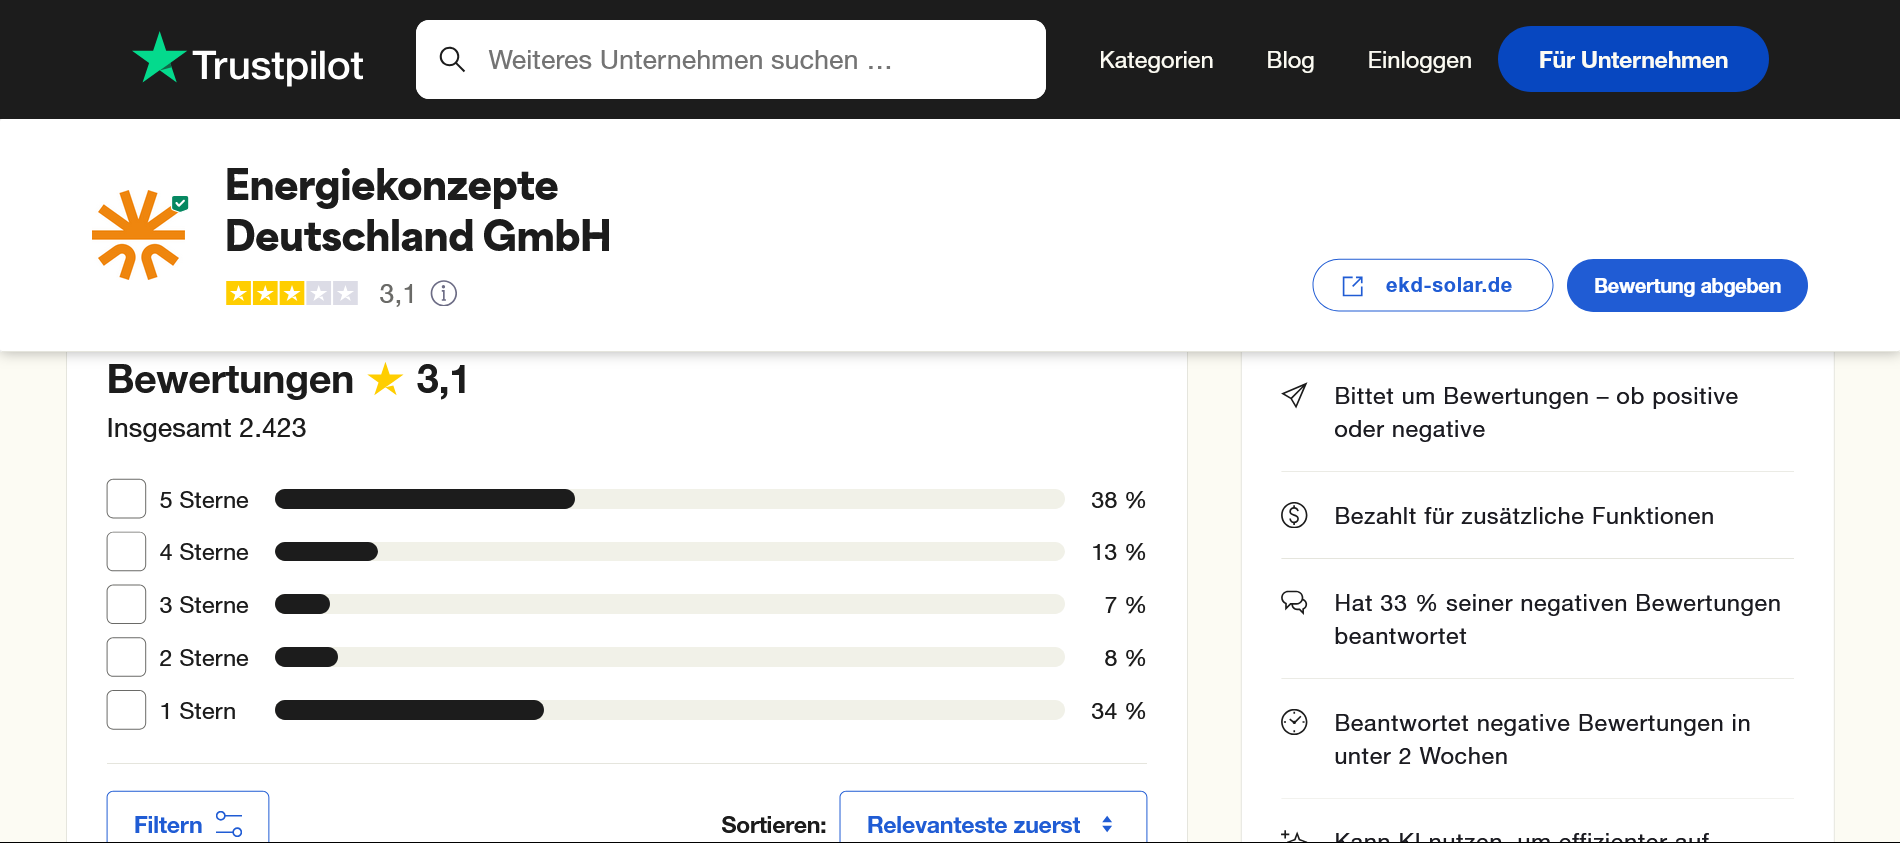Click the dollar icon beside Bezahlt für zusätzliche Funktionen
The width and height of the screenshot is (1900, 843).
(x=1294, y=515)
